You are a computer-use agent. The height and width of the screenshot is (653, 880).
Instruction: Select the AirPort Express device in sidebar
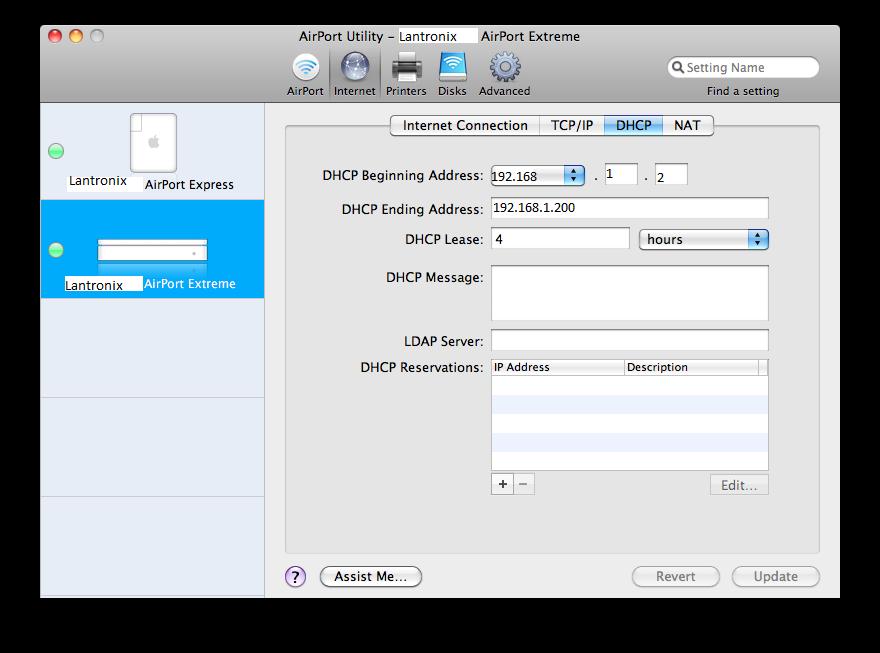pos(152,150)
